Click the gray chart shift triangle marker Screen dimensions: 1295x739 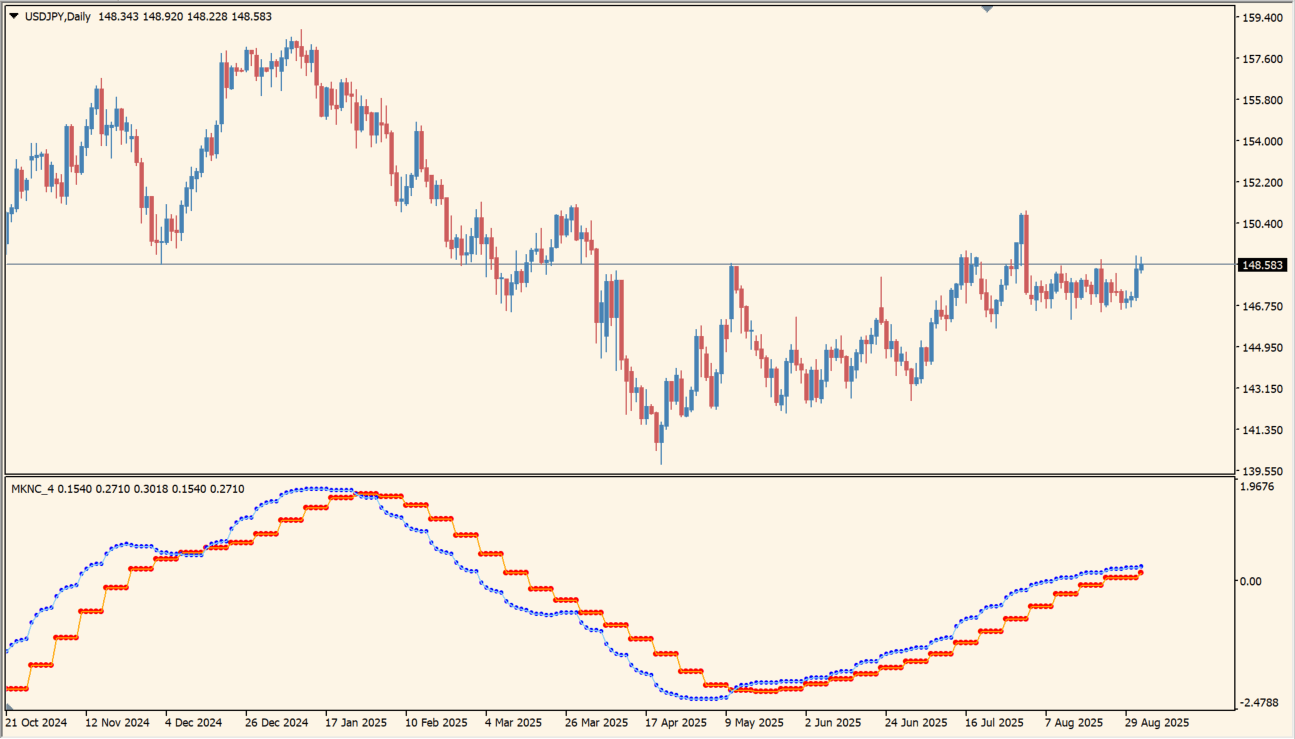[x=987, y=9]
